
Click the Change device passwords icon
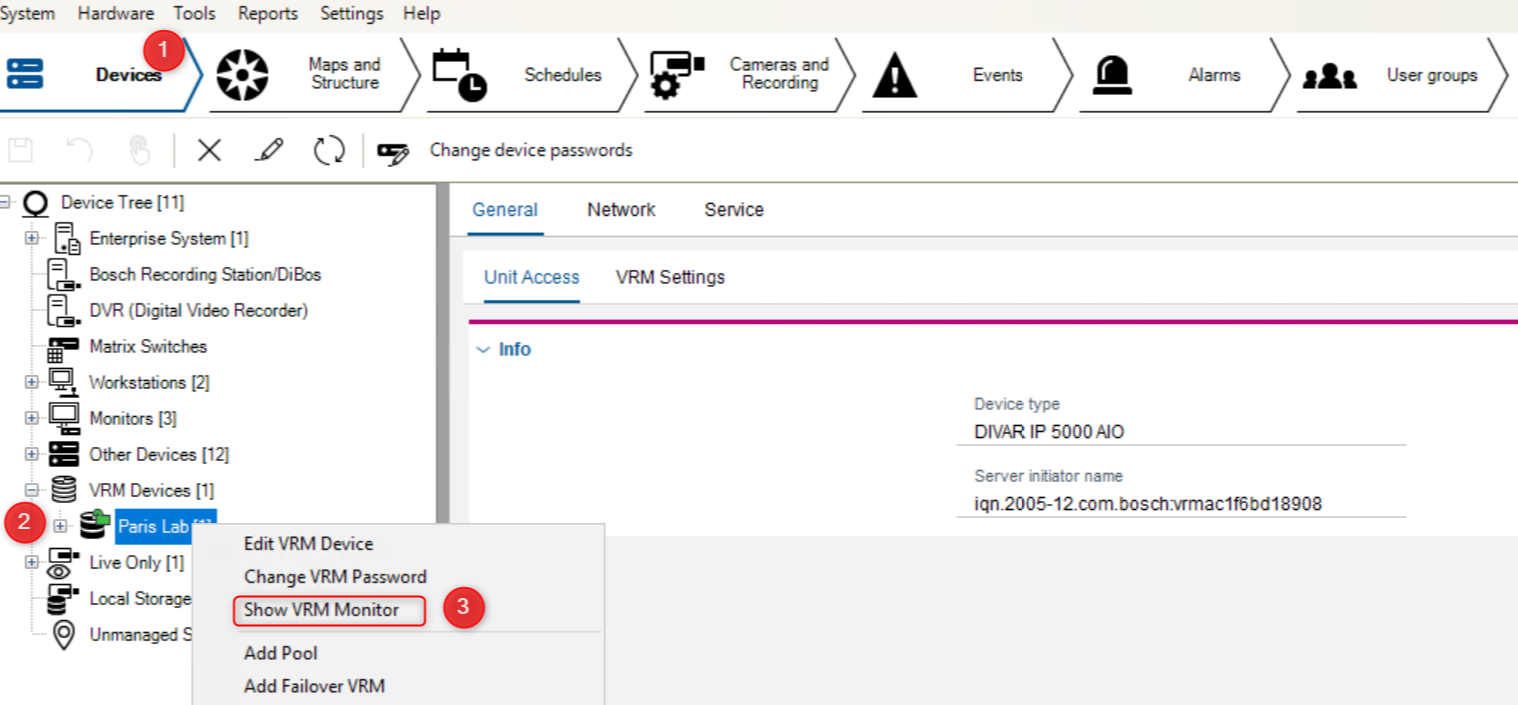[393, 152]
